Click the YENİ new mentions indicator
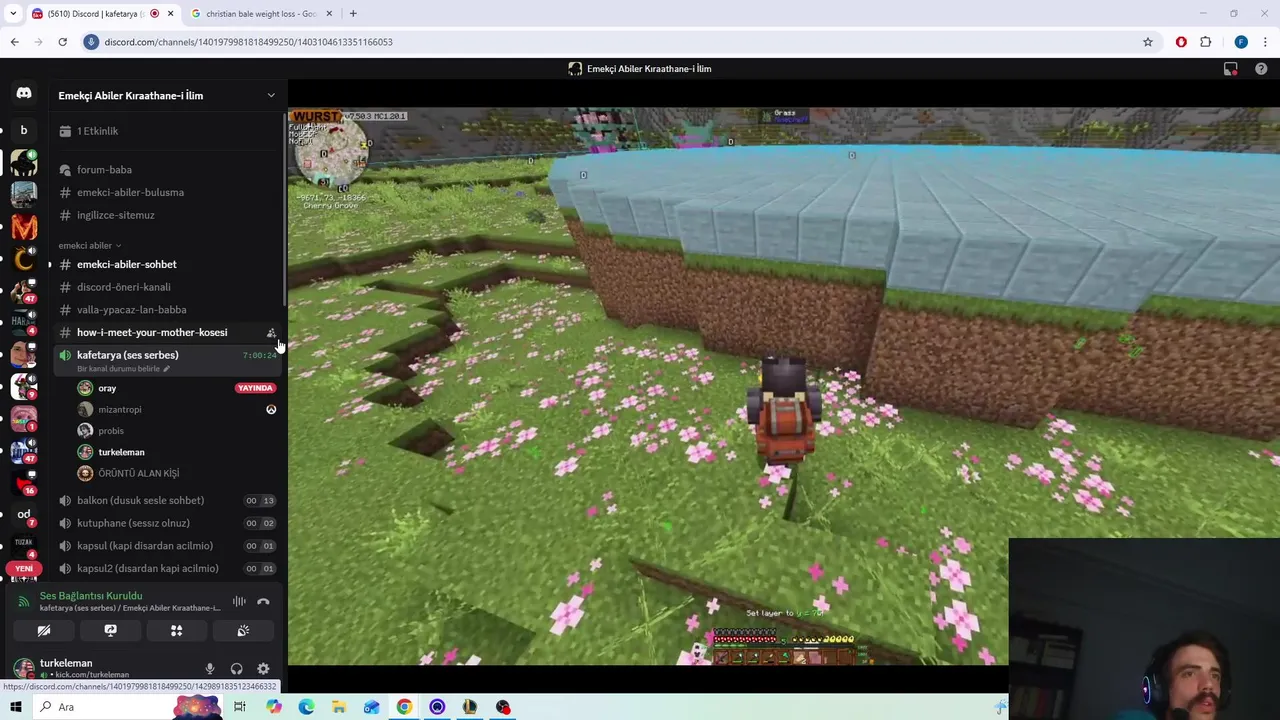Viewport: 1280px width, 720px height. tap(24, 568)
